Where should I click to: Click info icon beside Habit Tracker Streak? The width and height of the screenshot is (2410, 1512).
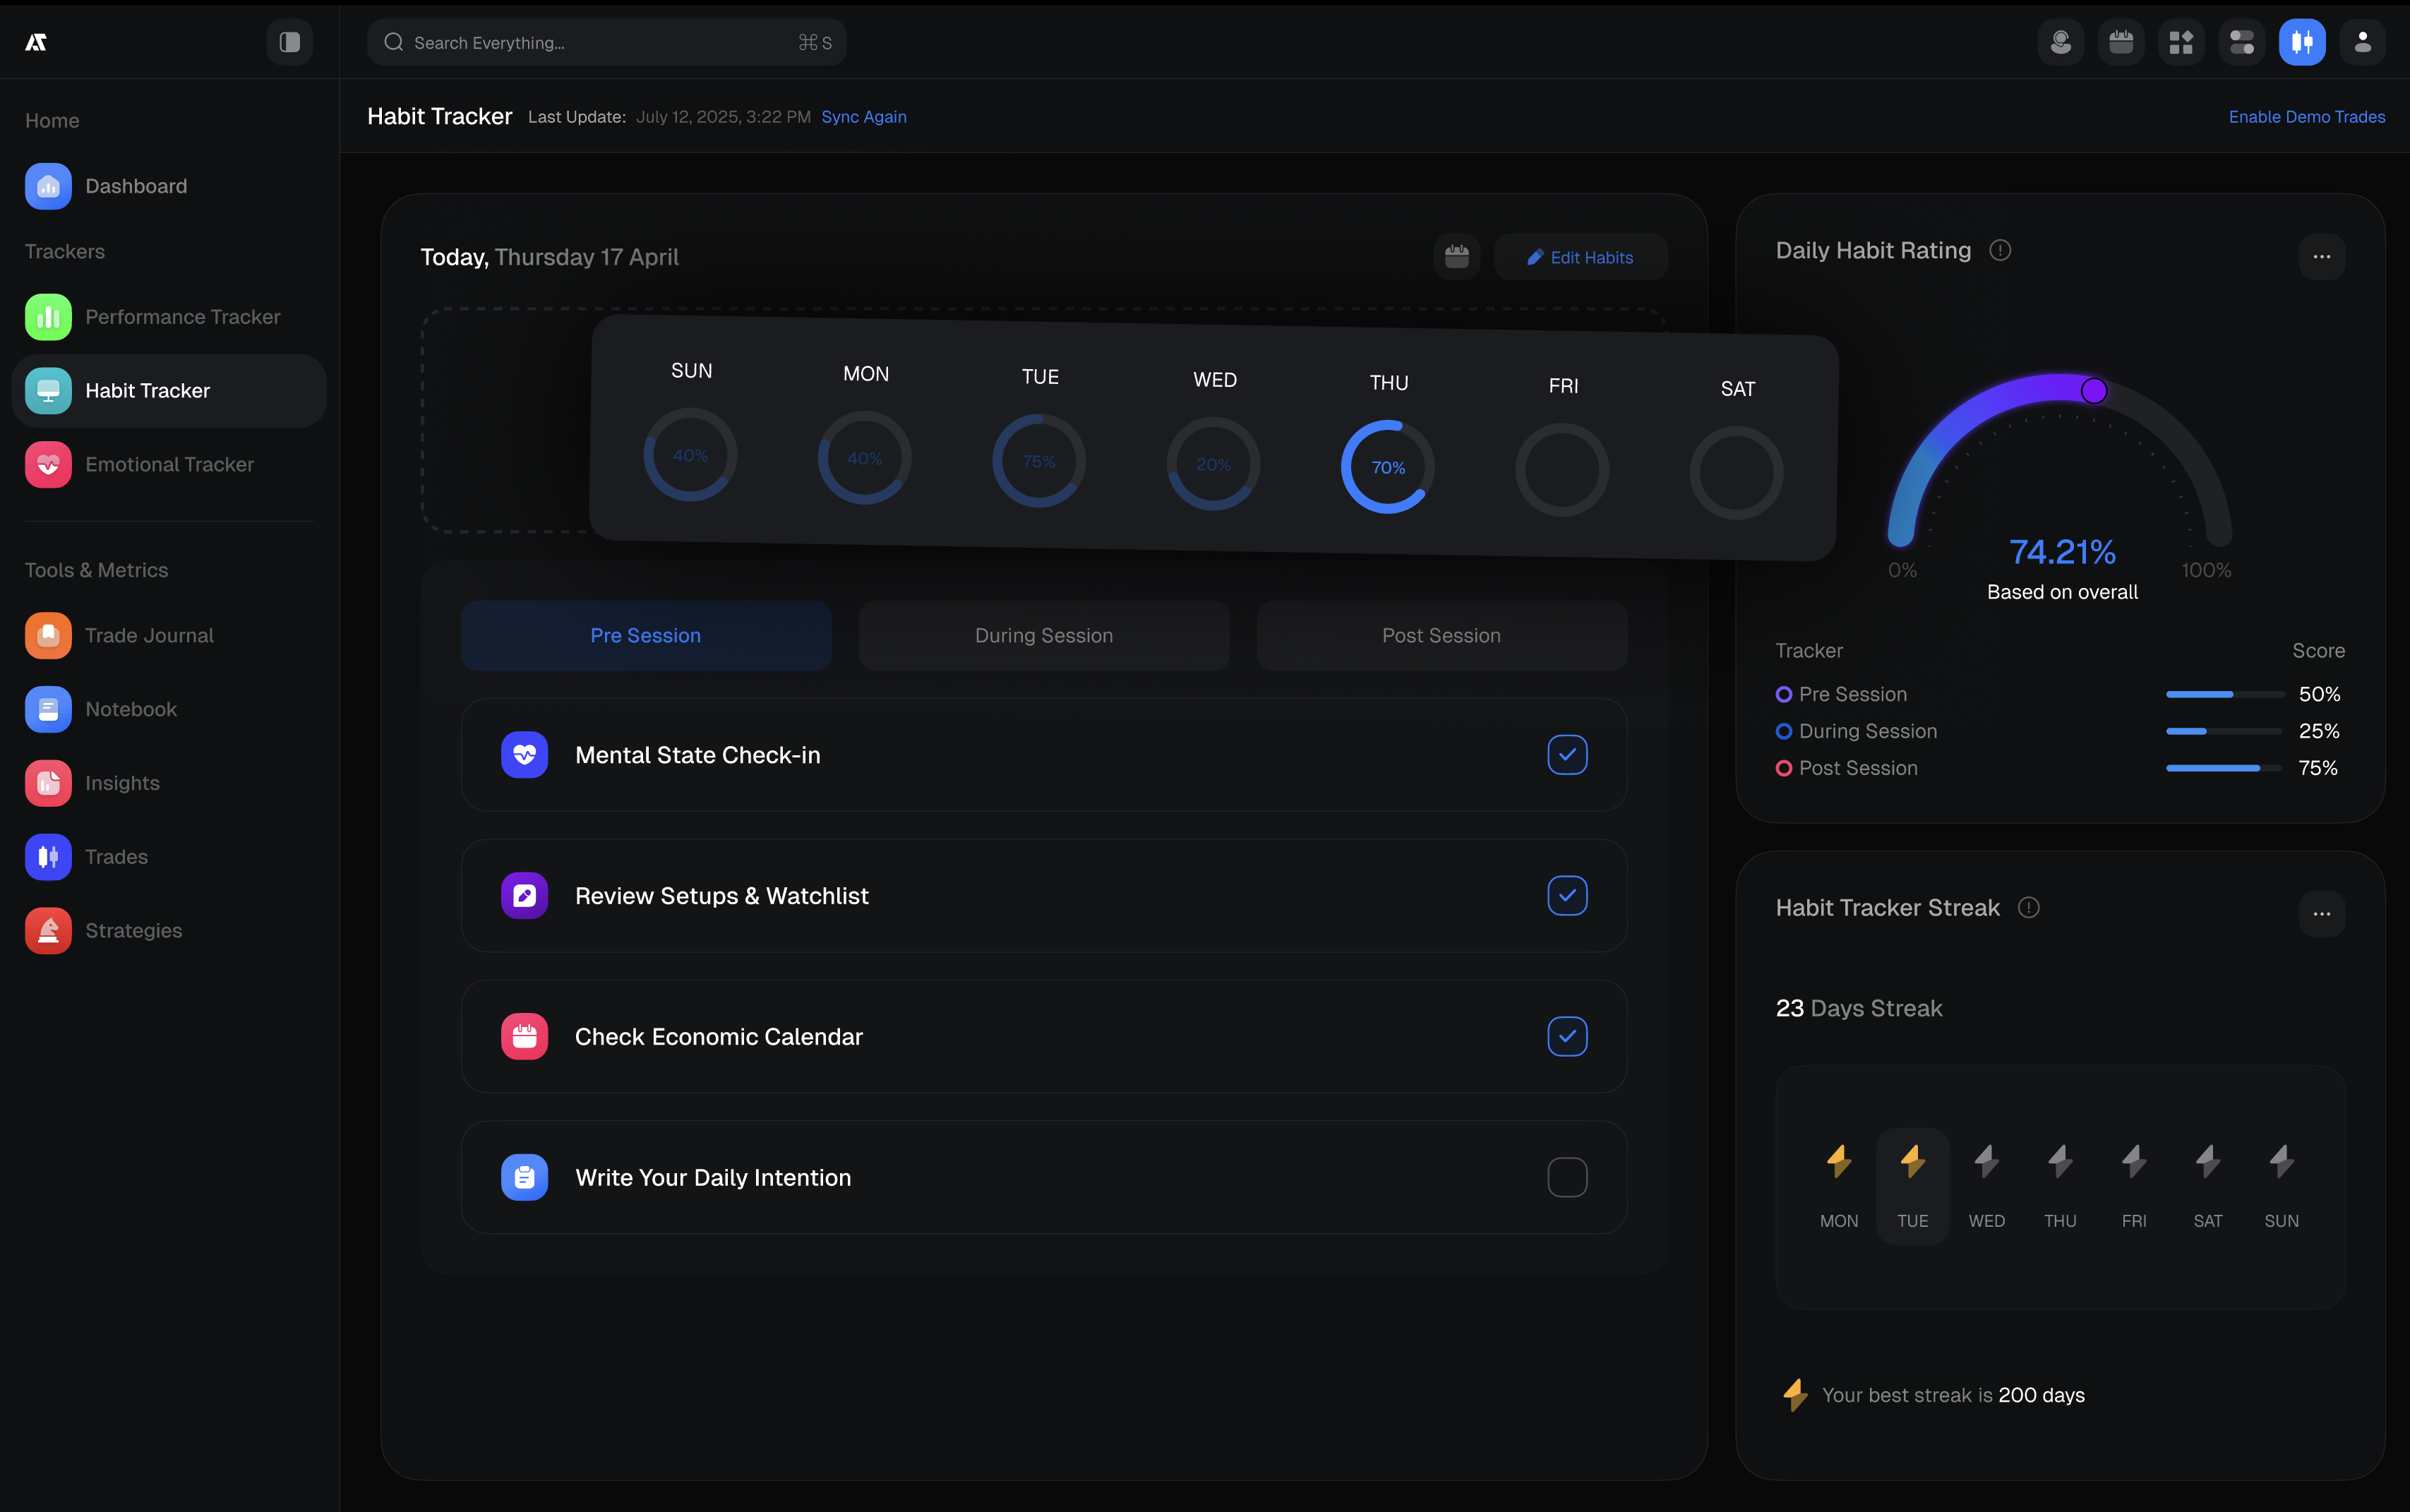point(2028,907)
